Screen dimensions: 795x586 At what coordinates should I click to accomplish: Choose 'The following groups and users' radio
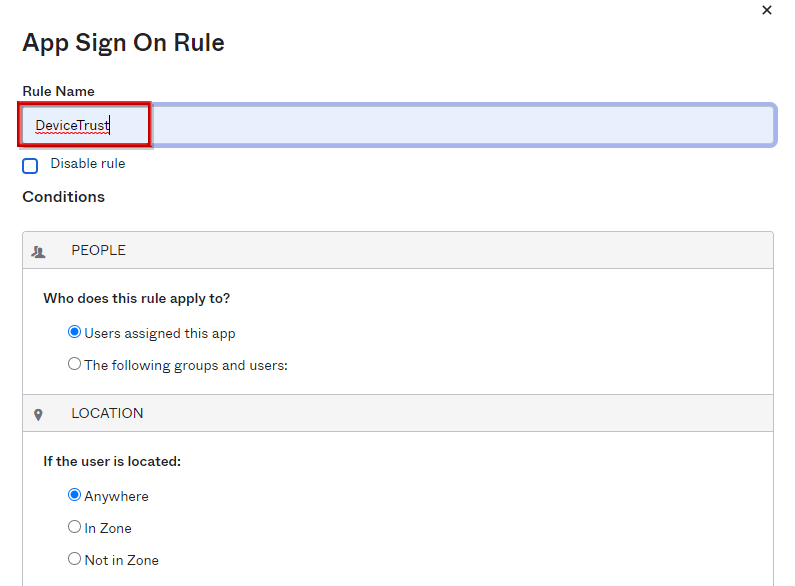click(x=74, y=364)
